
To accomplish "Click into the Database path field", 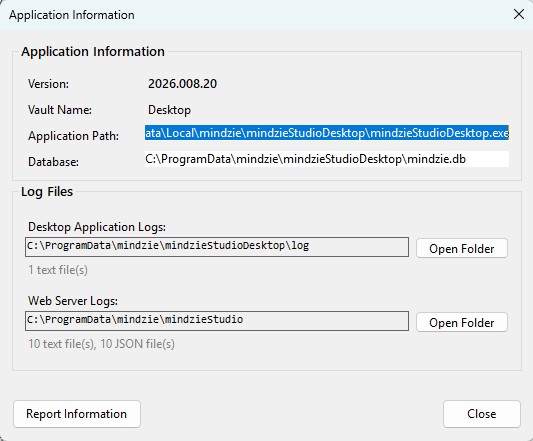I will tap(327, 159).
